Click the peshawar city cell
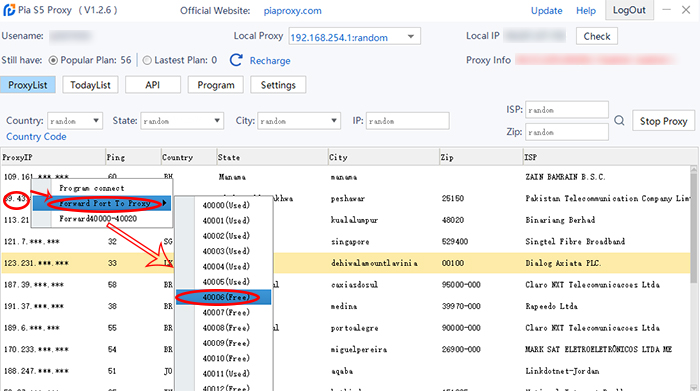The image size is (700, 391). 348,199
